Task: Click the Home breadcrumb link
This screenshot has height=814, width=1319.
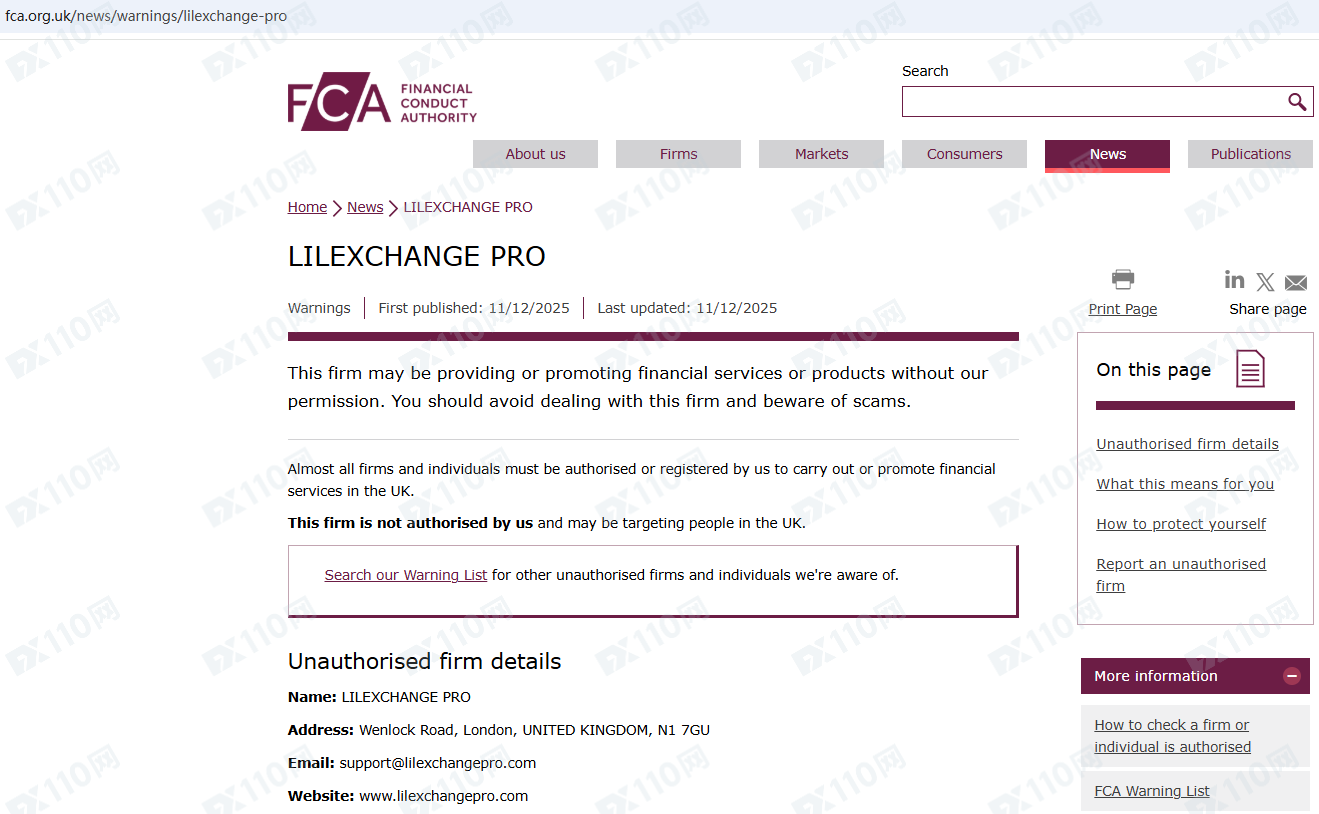Action: [307, 207]
